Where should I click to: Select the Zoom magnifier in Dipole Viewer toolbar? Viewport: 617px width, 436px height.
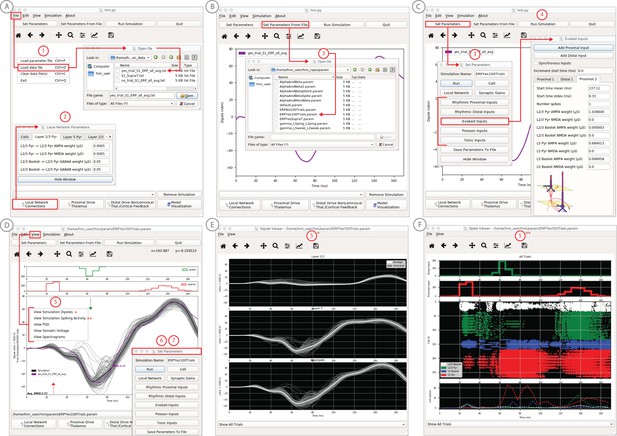[x=275, y=246]
